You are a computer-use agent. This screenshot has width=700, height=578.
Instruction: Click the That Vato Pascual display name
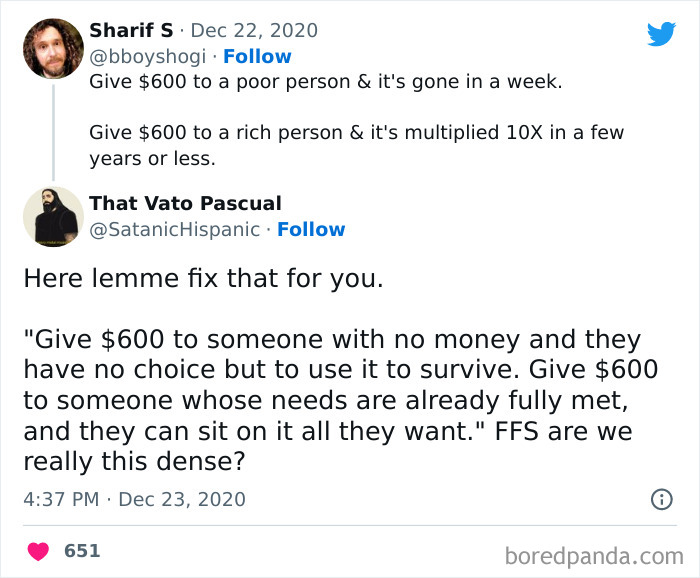click(185, 204)
